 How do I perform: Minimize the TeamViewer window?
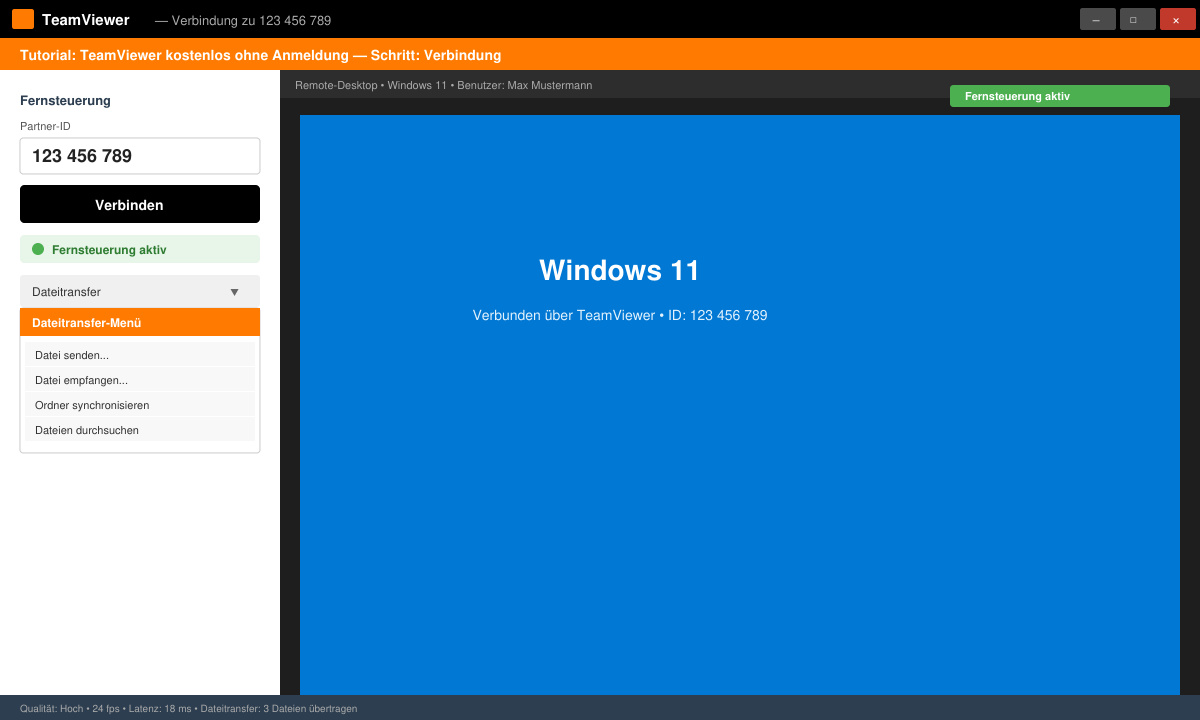pos(1098,19)
